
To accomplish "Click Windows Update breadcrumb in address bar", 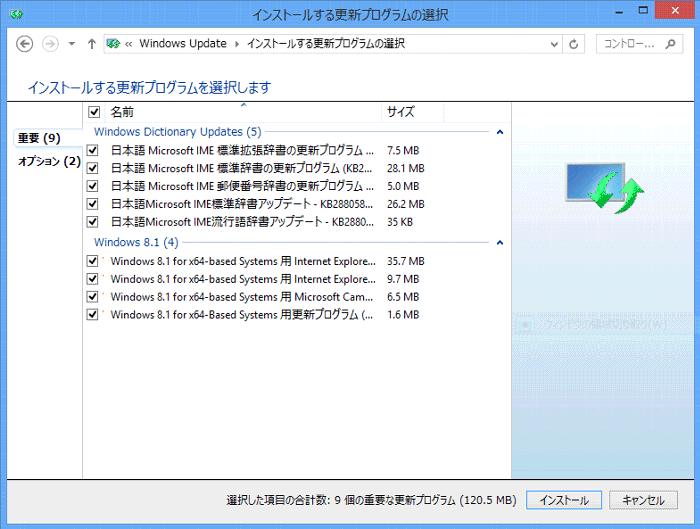I will [183, 43].
